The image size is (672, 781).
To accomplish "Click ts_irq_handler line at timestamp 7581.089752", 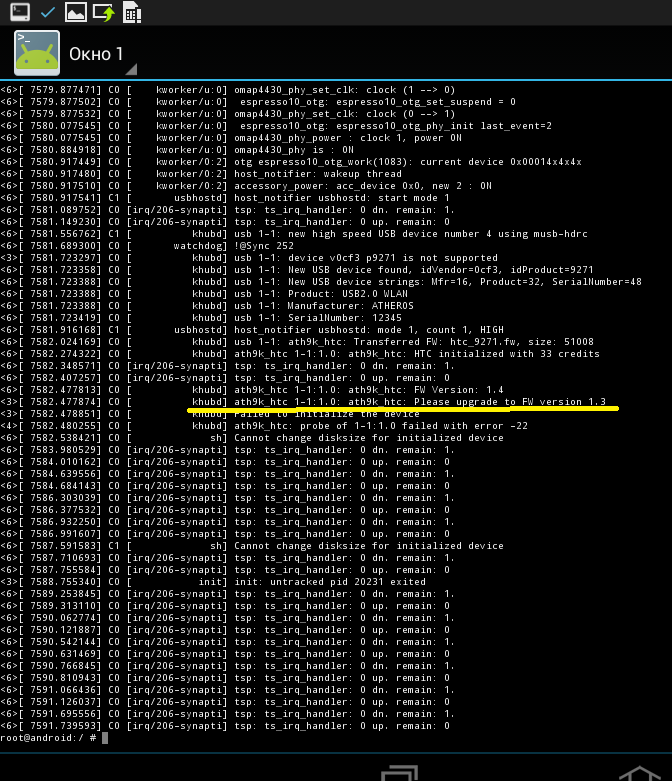I will [228, 209].
